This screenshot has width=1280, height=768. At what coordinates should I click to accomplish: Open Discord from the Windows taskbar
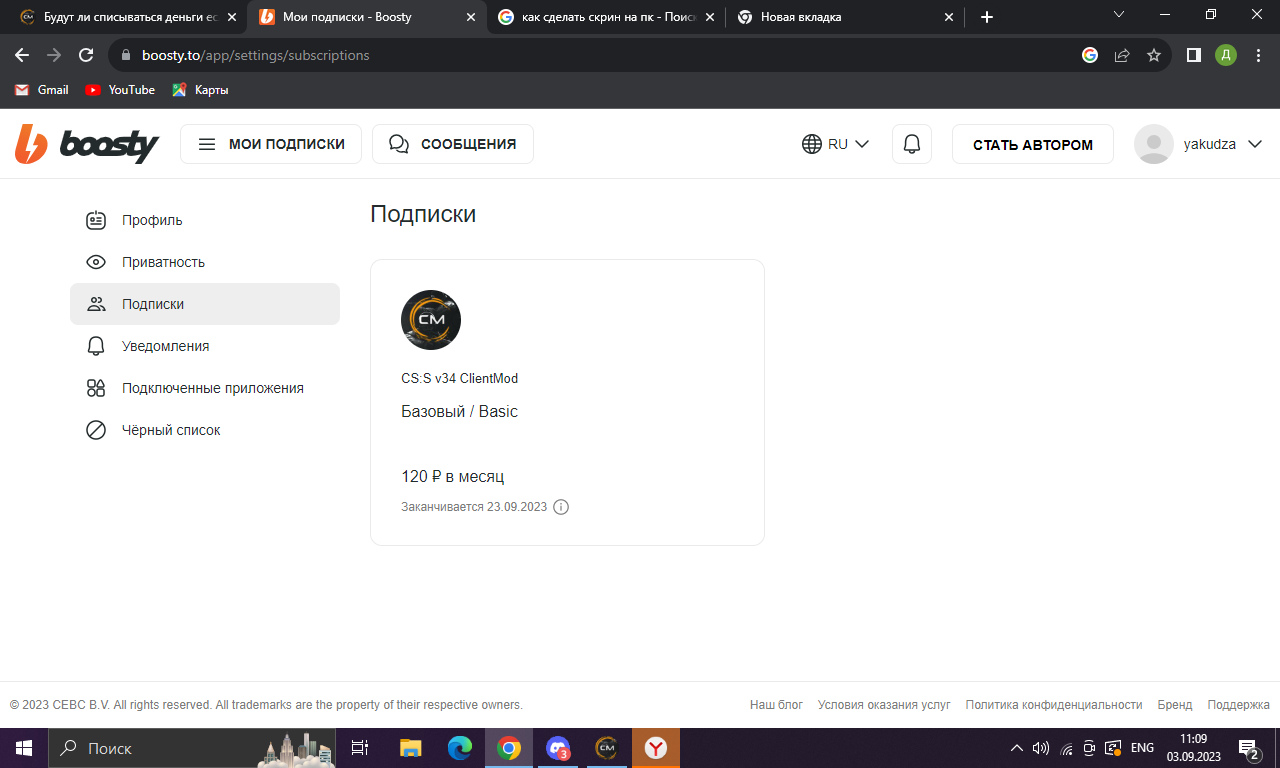[558, 748]
